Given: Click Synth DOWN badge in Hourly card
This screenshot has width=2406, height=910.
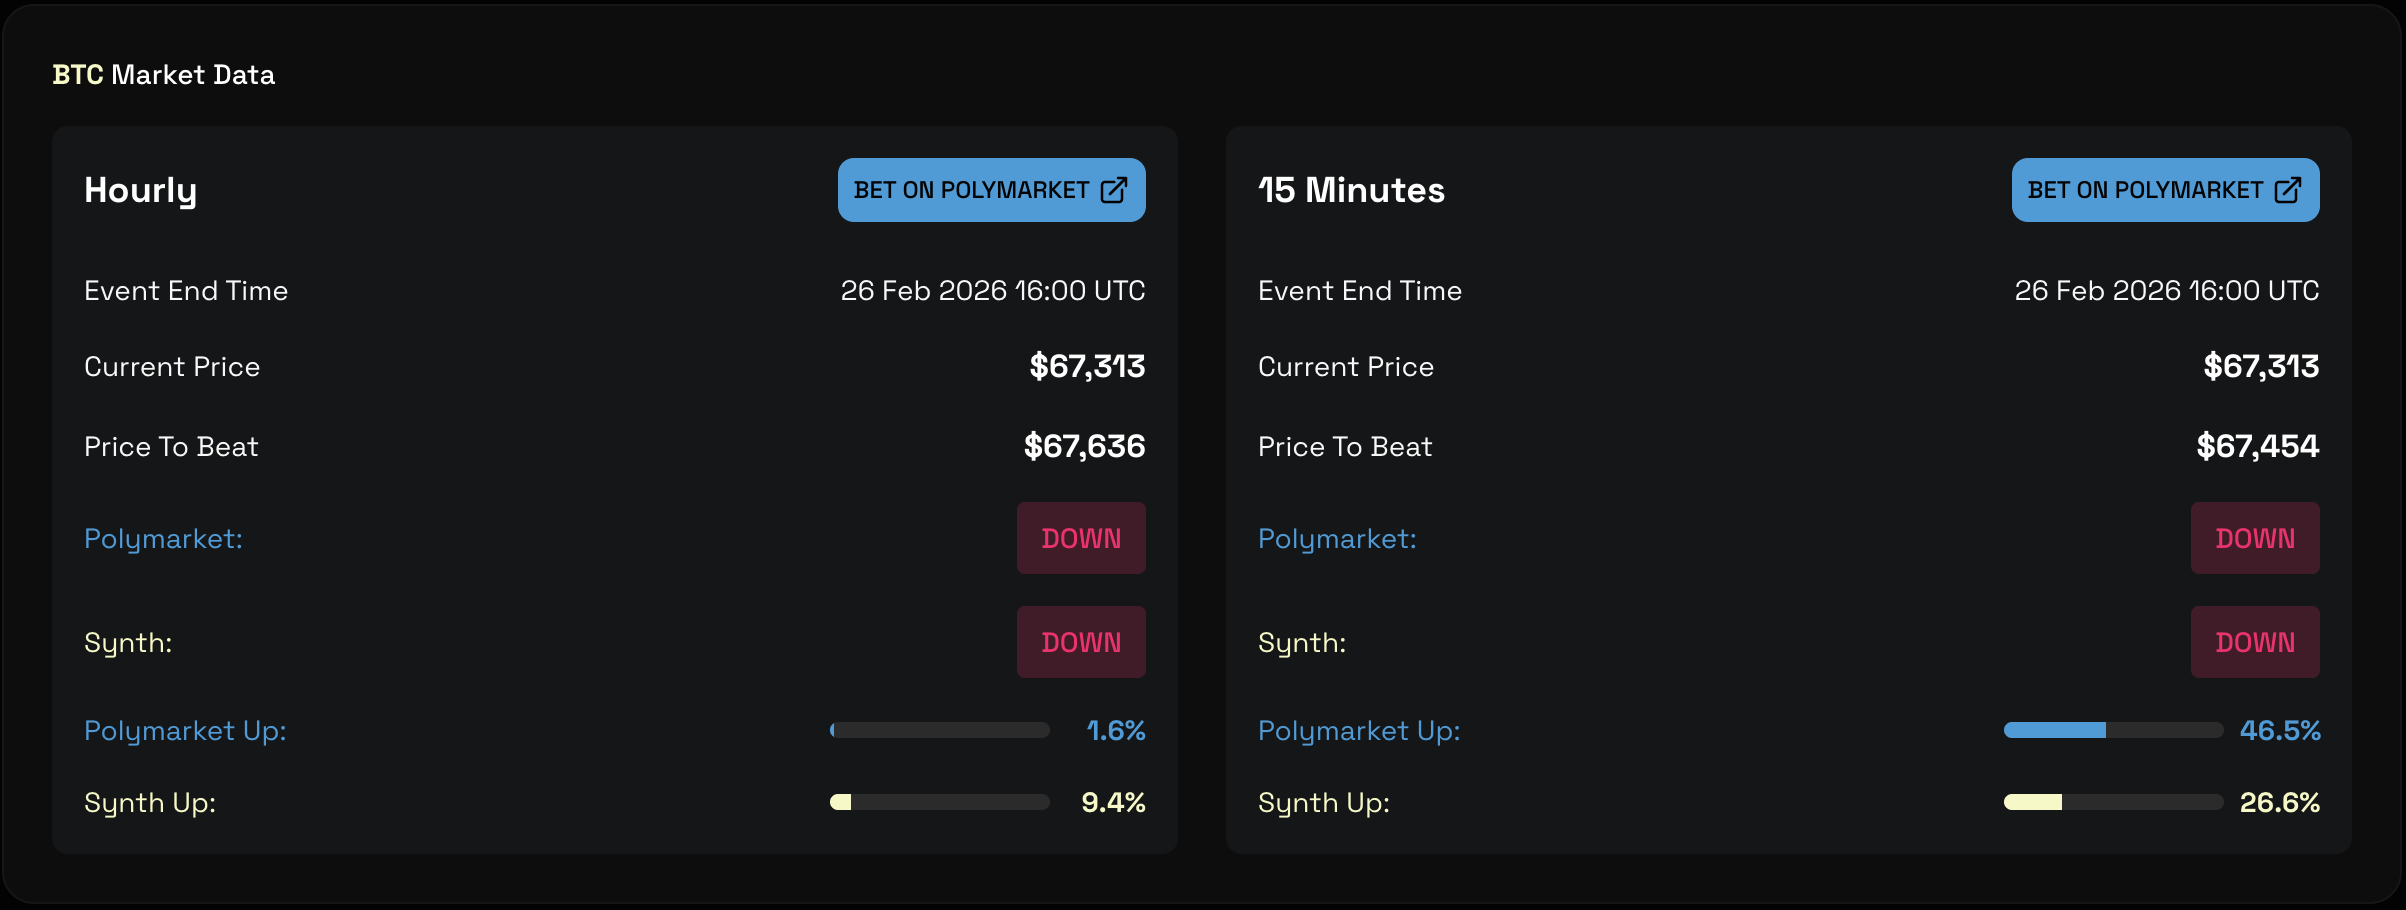Looking at the screenshot, I should point(1081,642).
